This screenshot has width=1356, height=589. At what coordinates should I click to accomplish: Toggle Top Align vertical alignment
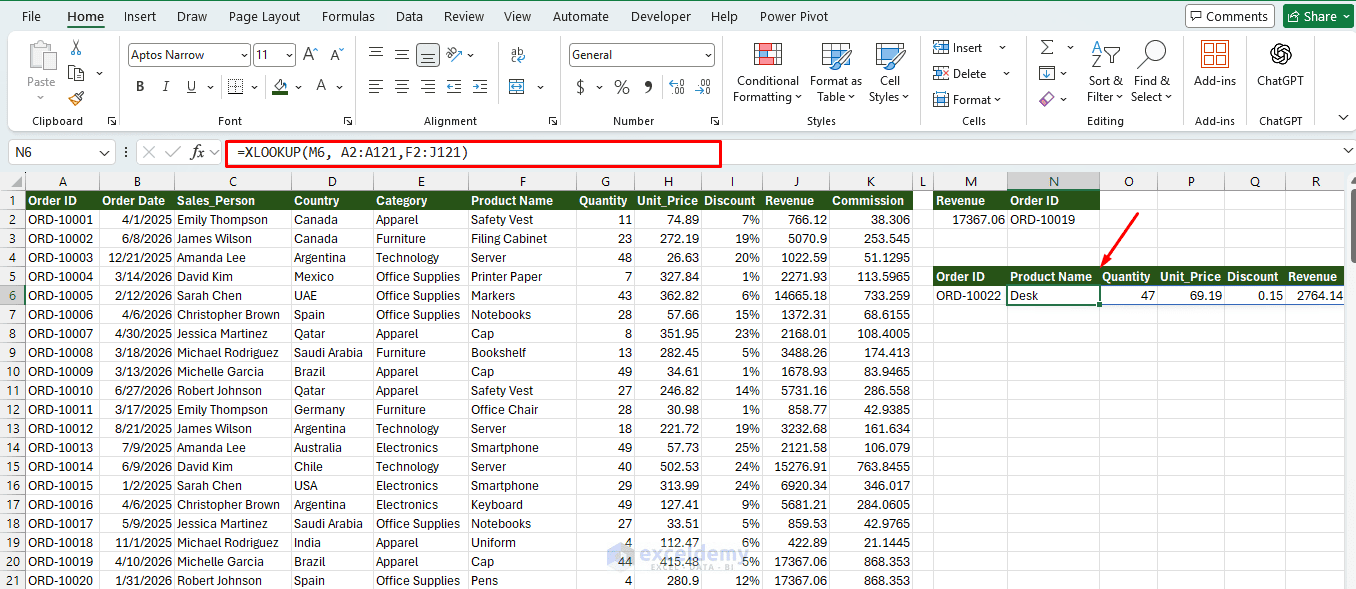(x=375, y=55)
